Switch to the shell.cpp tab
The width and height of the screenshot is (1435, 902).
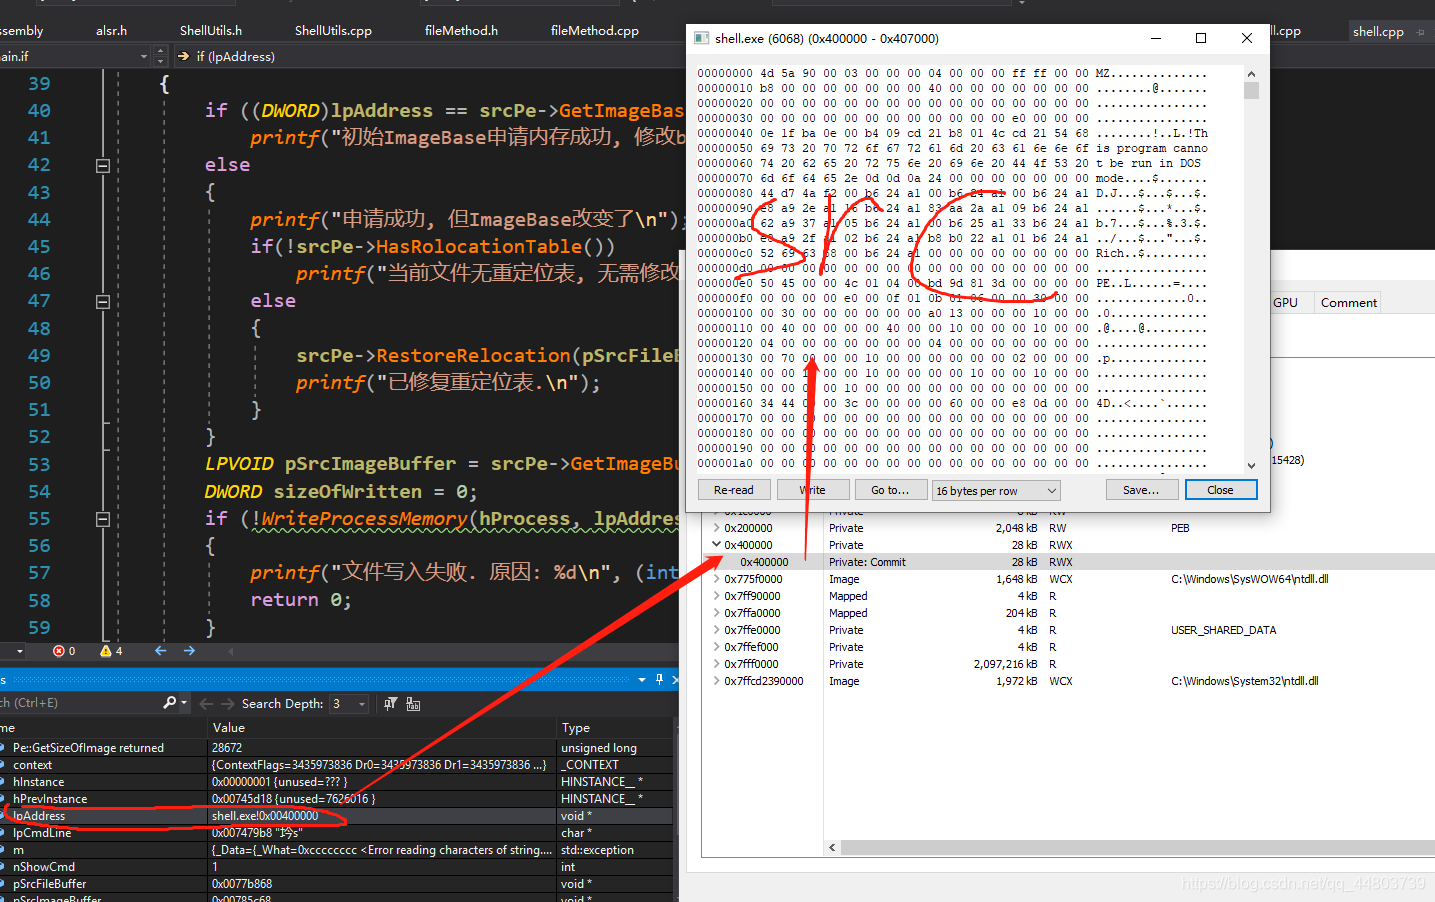pos(1378,32)
